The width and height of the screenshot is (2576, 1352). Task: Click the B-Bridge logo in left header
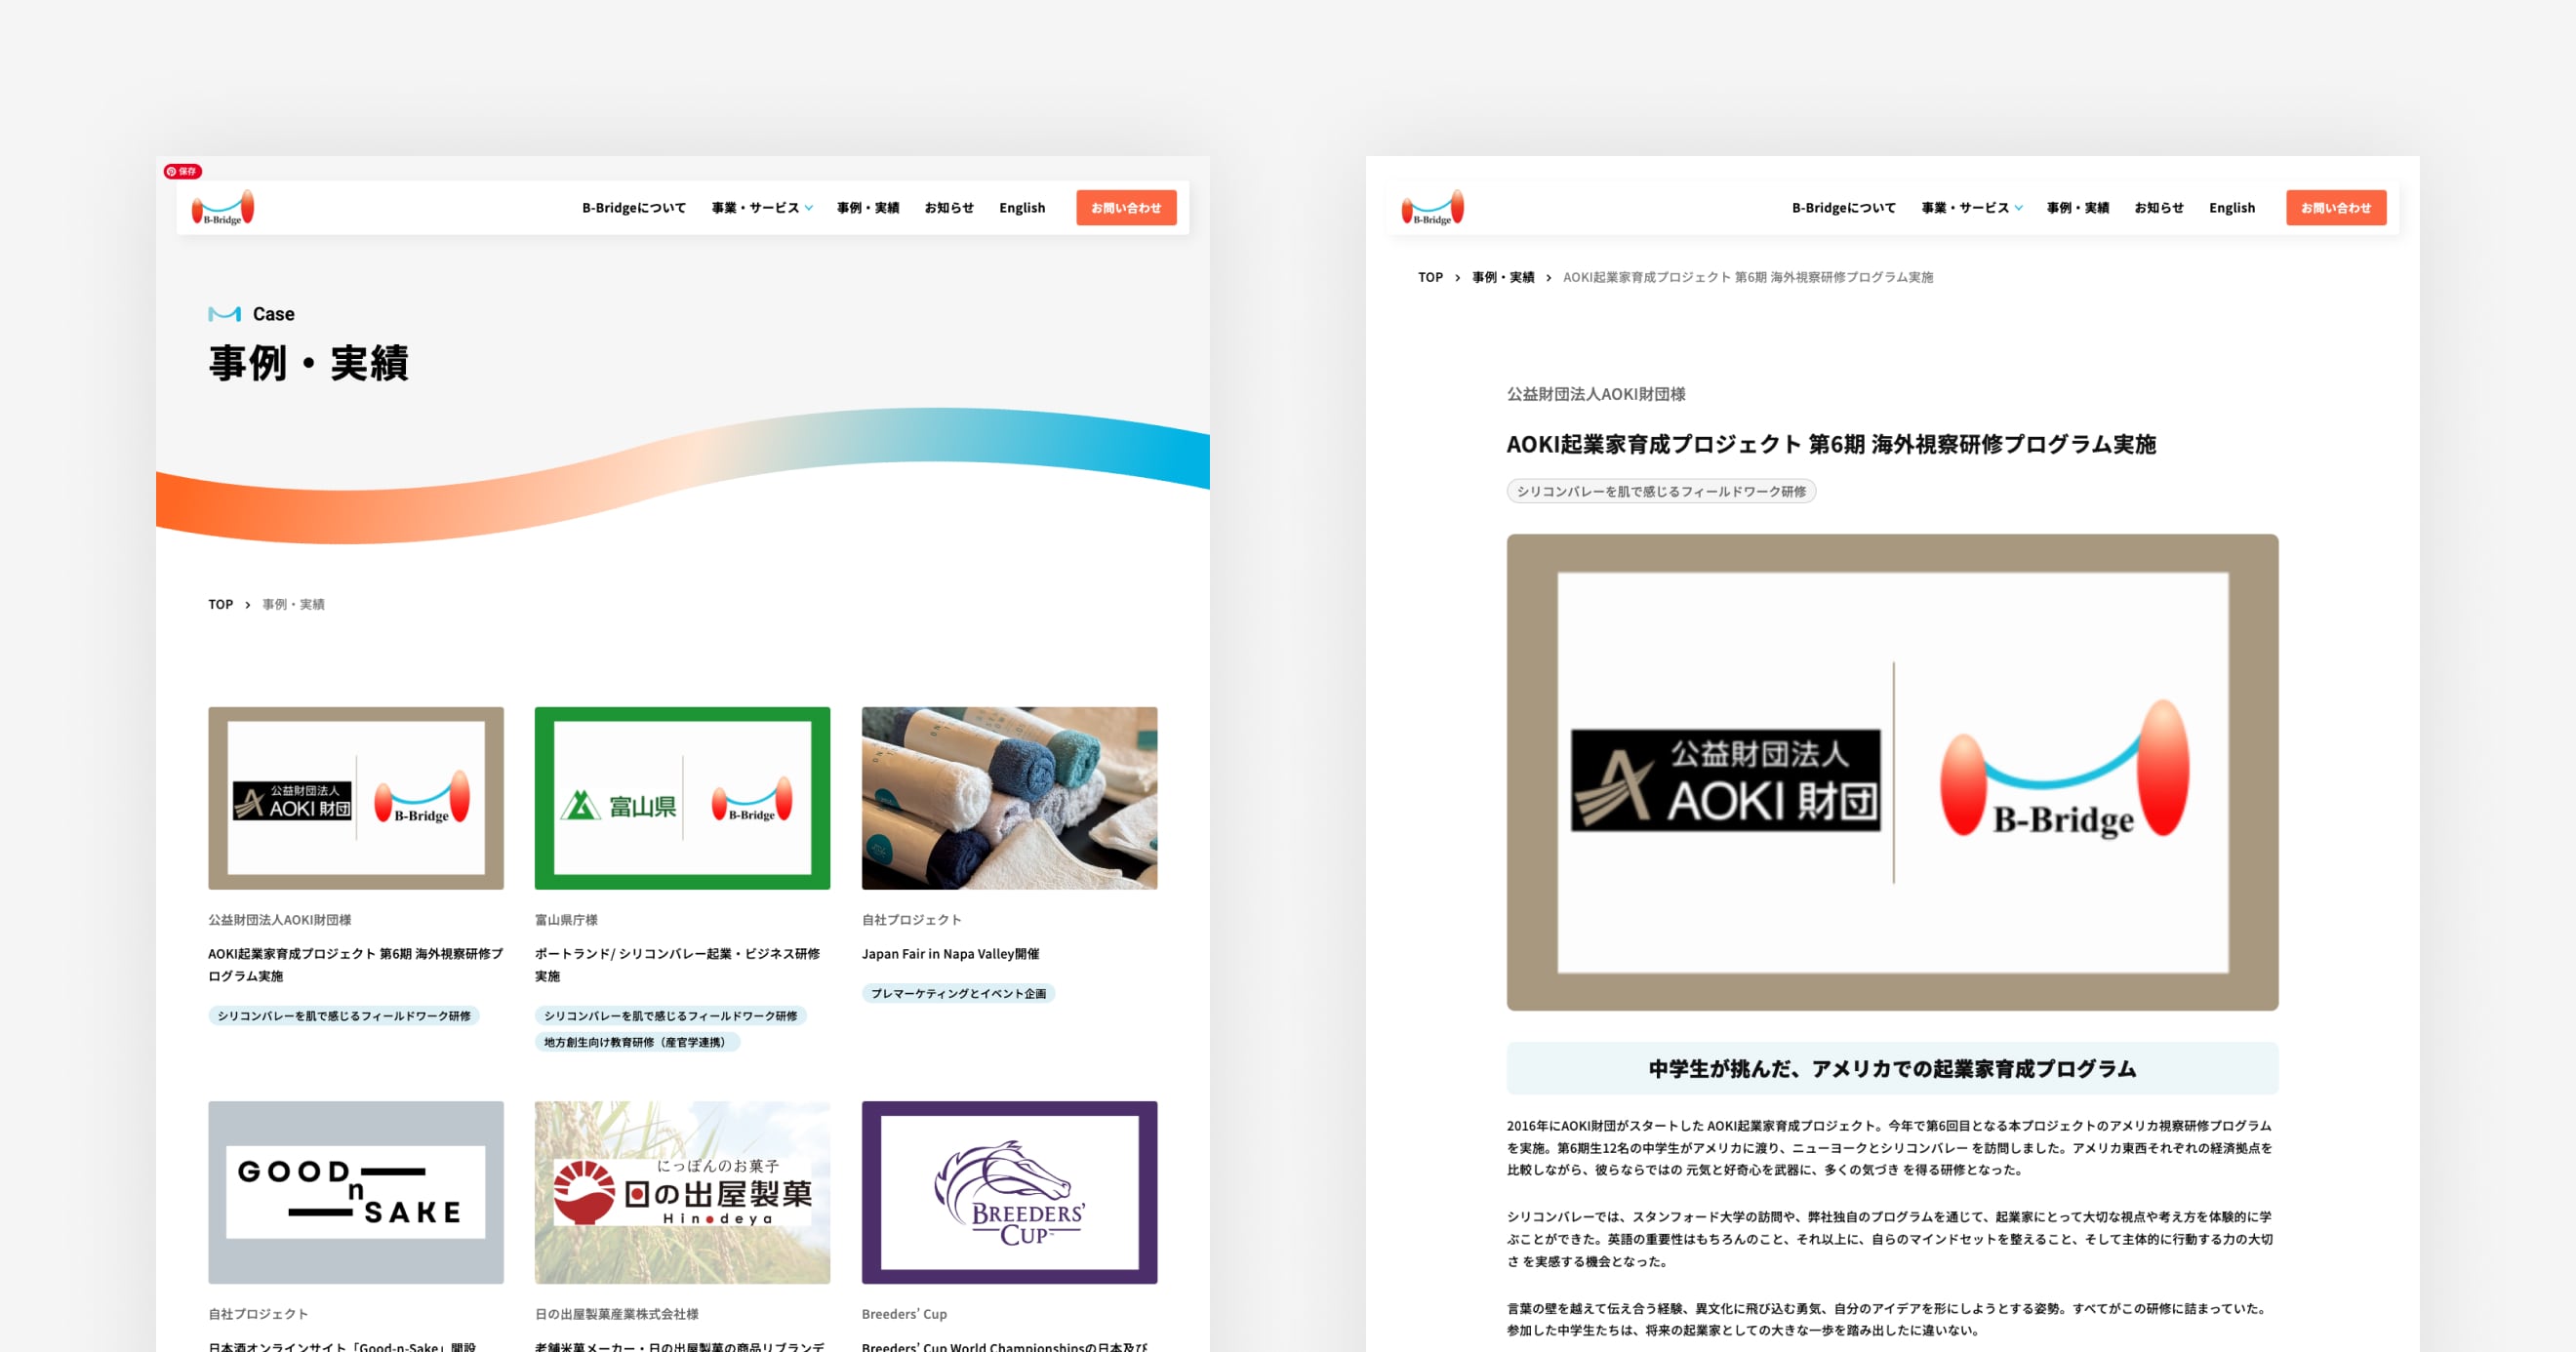pos(223,207)
